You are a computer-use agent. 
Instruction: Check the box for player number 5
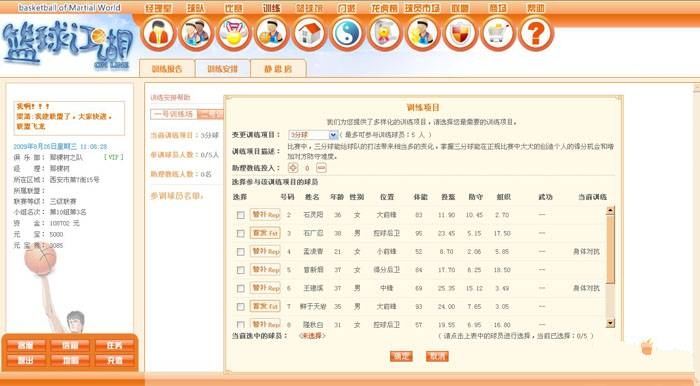click(241, 270)
